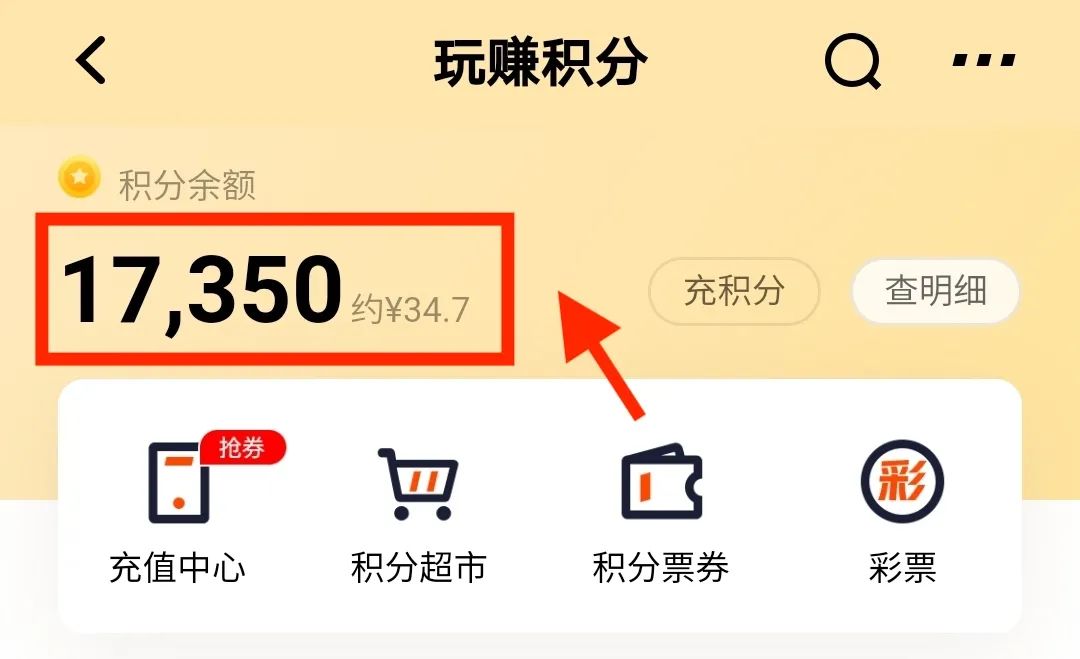Tap the gold coin icon beside 积分余额
Image resolution: width=1080 pixels, height=659 pixels.
[x=79, y=178]
